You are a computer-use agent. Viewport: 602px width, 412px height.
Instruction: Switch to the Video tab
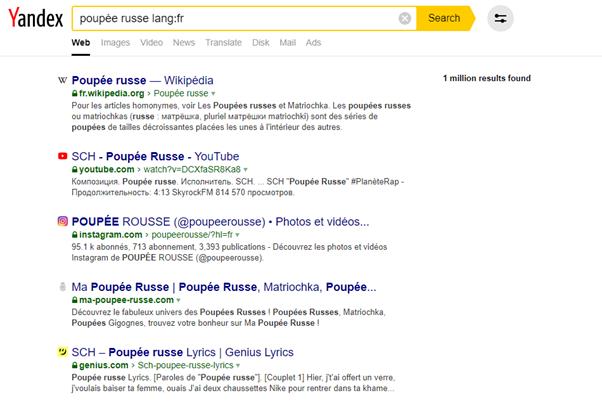(x=151, y=43)
